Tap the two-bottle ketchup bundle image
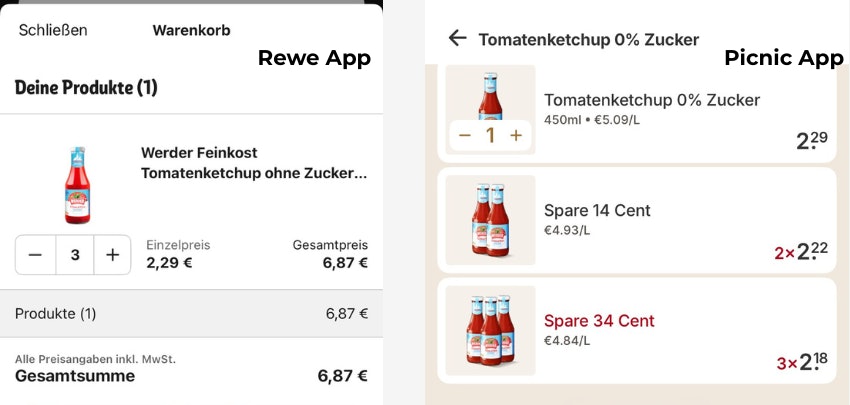The width and height of the screenshot is (850, 405). tap(490, 220)
